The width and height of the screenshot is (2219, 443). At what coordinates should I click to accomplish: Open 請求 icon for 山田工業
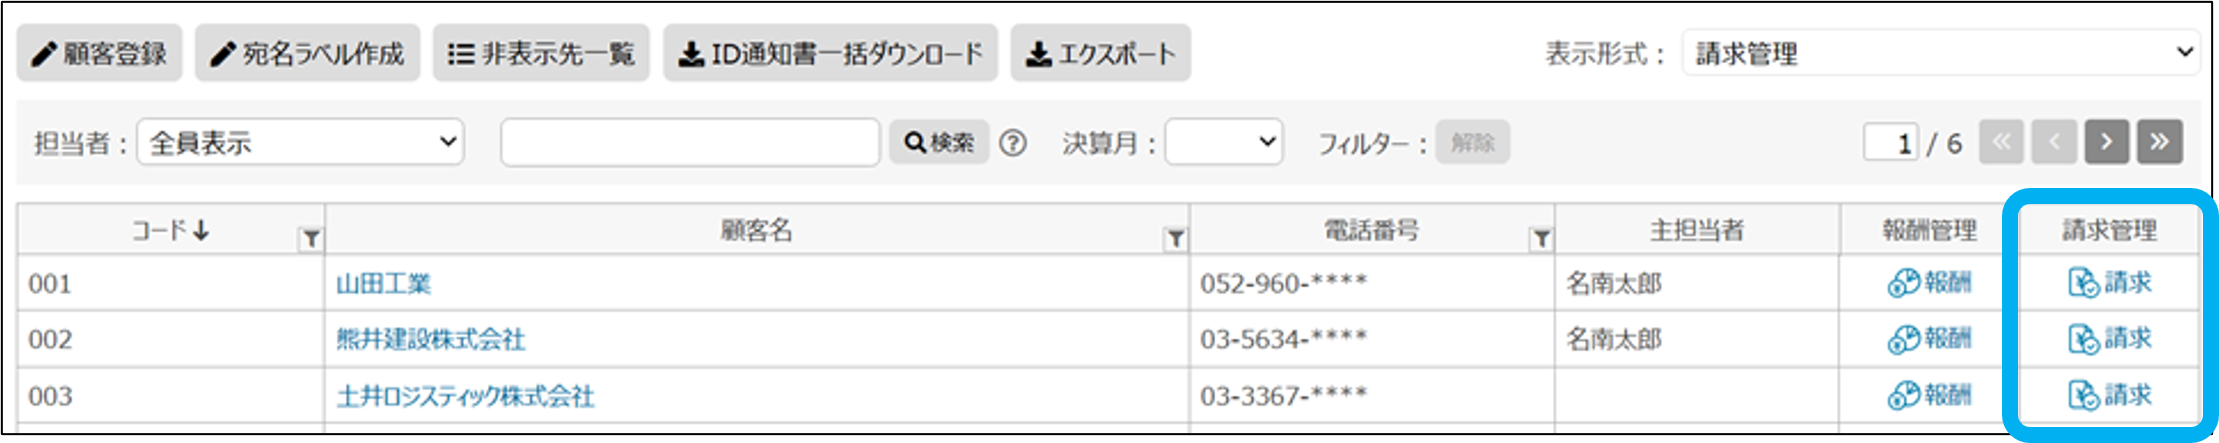[2108, 283]
